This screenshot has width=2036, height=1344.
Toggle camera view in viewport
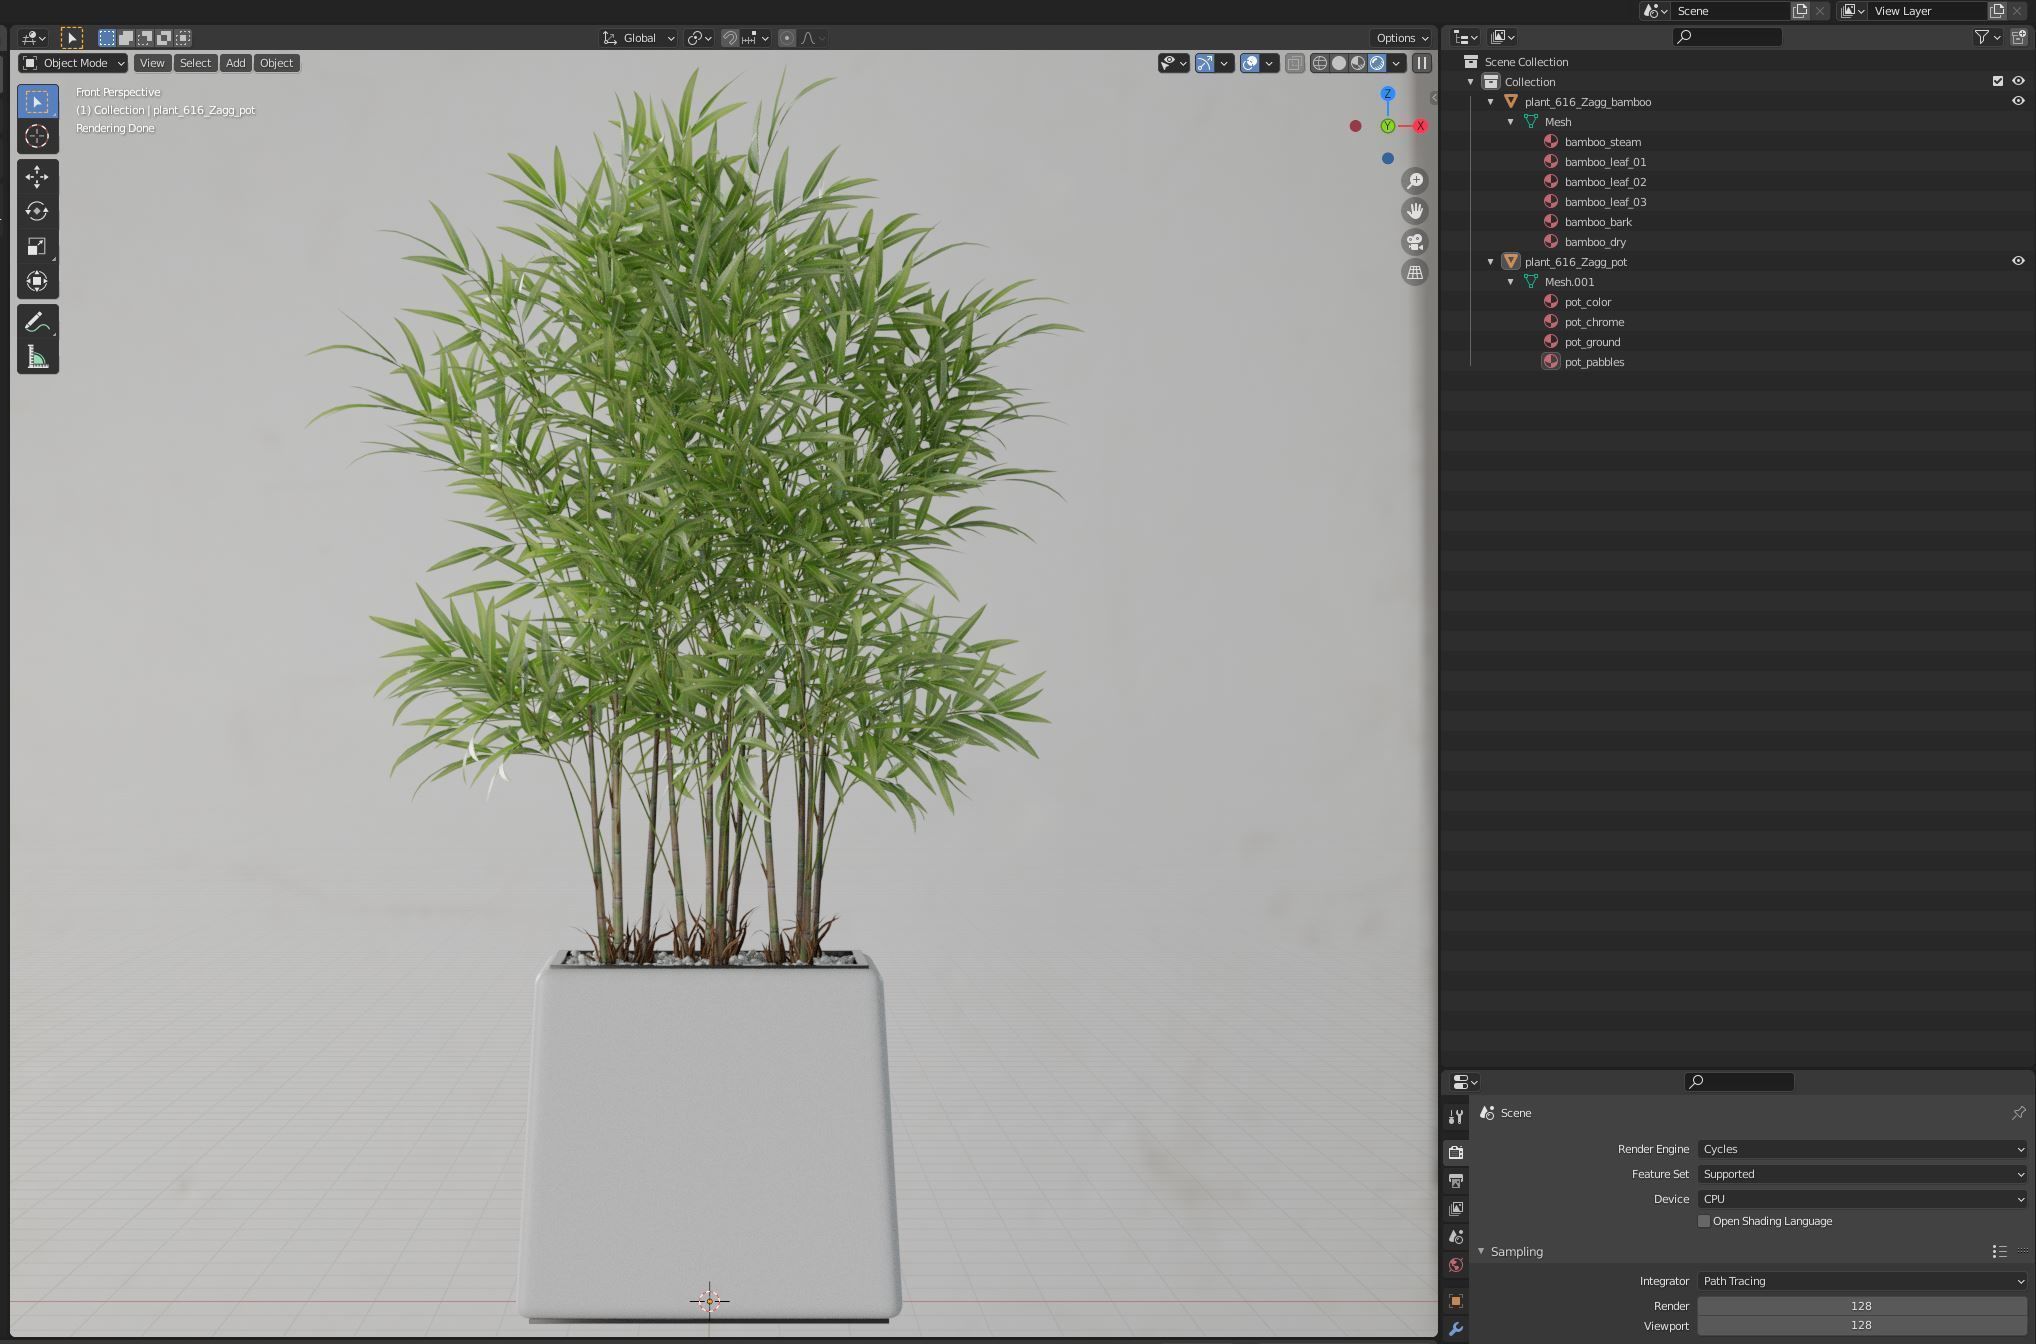coord(1414,242)
